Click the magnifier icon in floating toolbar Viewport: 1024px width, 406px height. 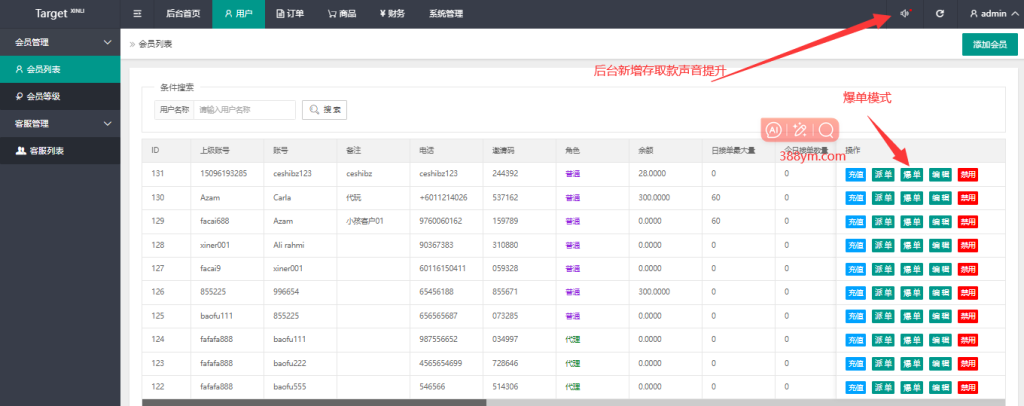pyautogui.click(x=826, y=130)
